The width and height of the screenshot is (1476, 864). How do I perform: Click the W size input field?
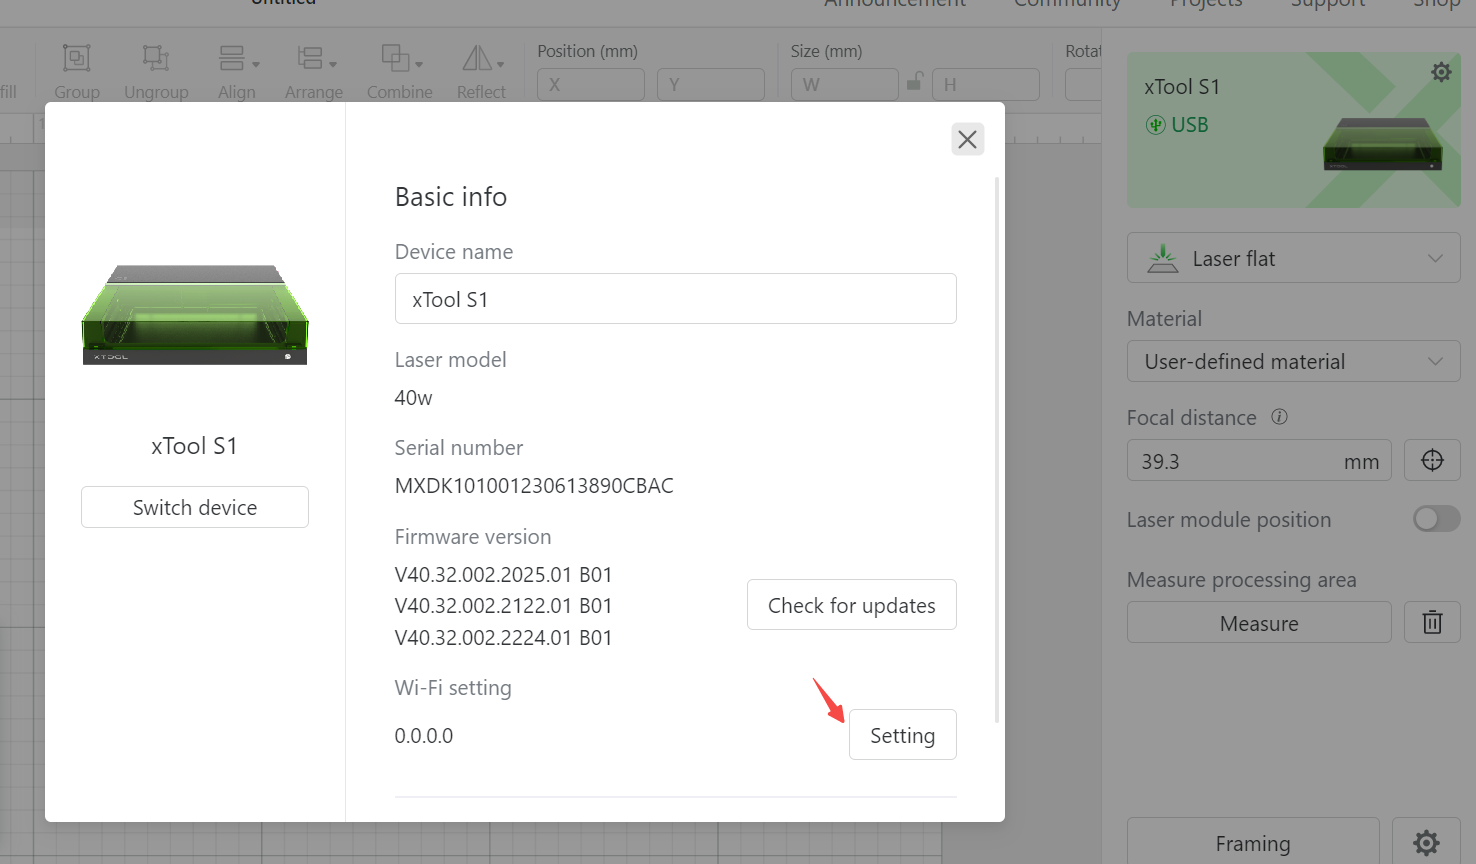click(845, 84)
